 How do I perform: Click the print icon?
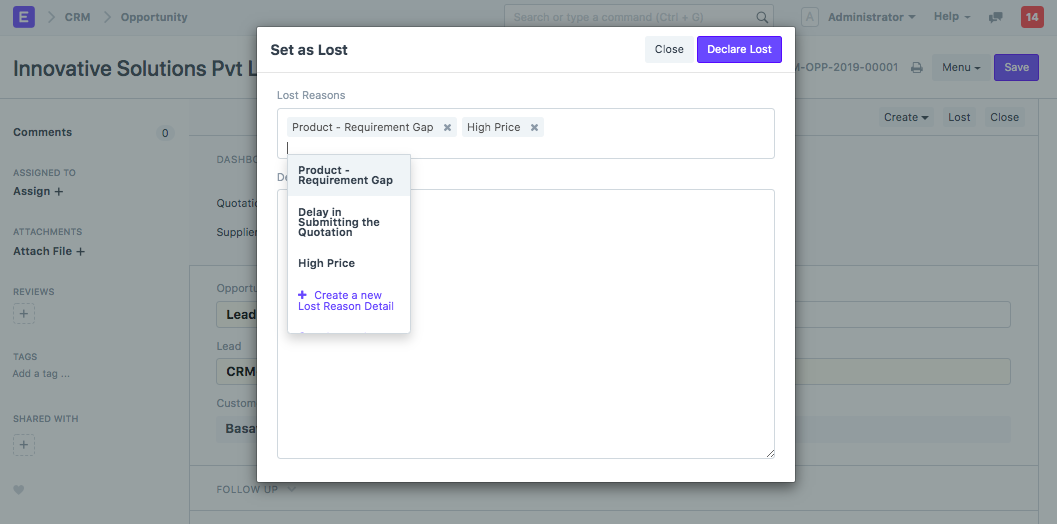[916, 68]
